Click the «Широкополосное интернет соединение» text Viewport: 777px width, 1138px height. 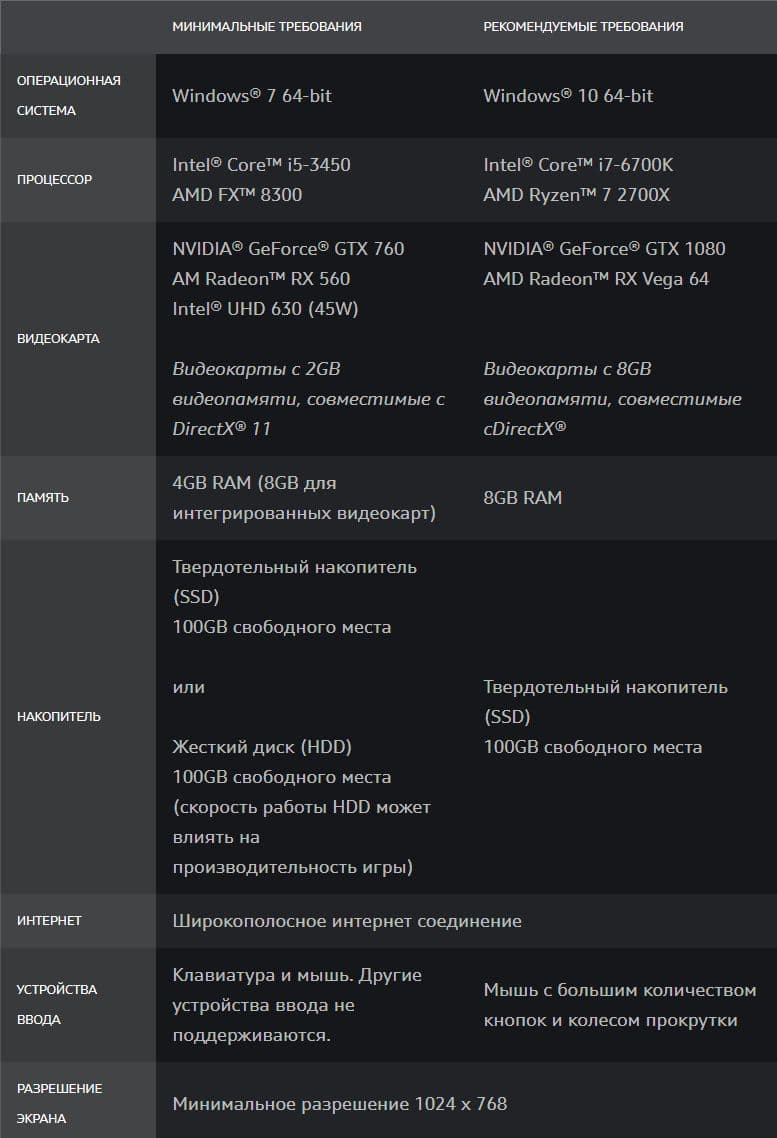(x=347, y=921)
